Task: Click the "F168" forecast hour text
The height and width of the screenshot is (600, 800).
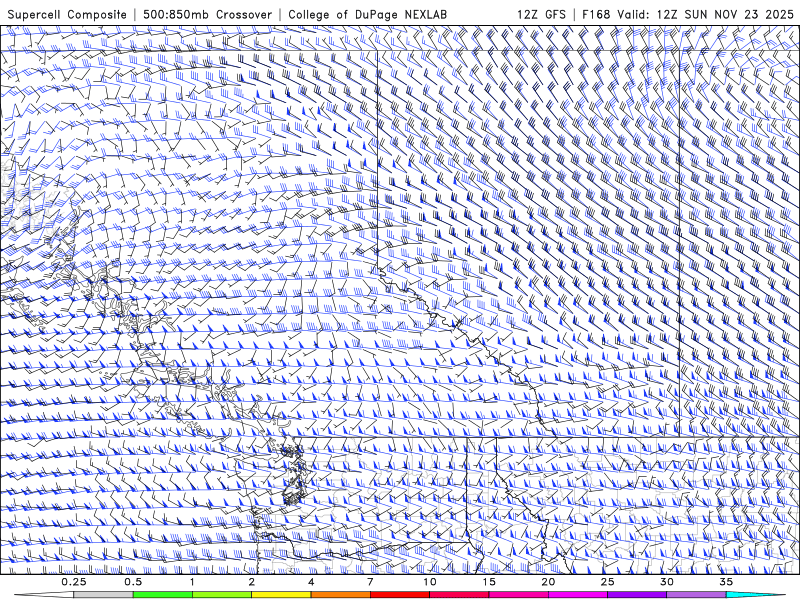Action: point(596,14)
